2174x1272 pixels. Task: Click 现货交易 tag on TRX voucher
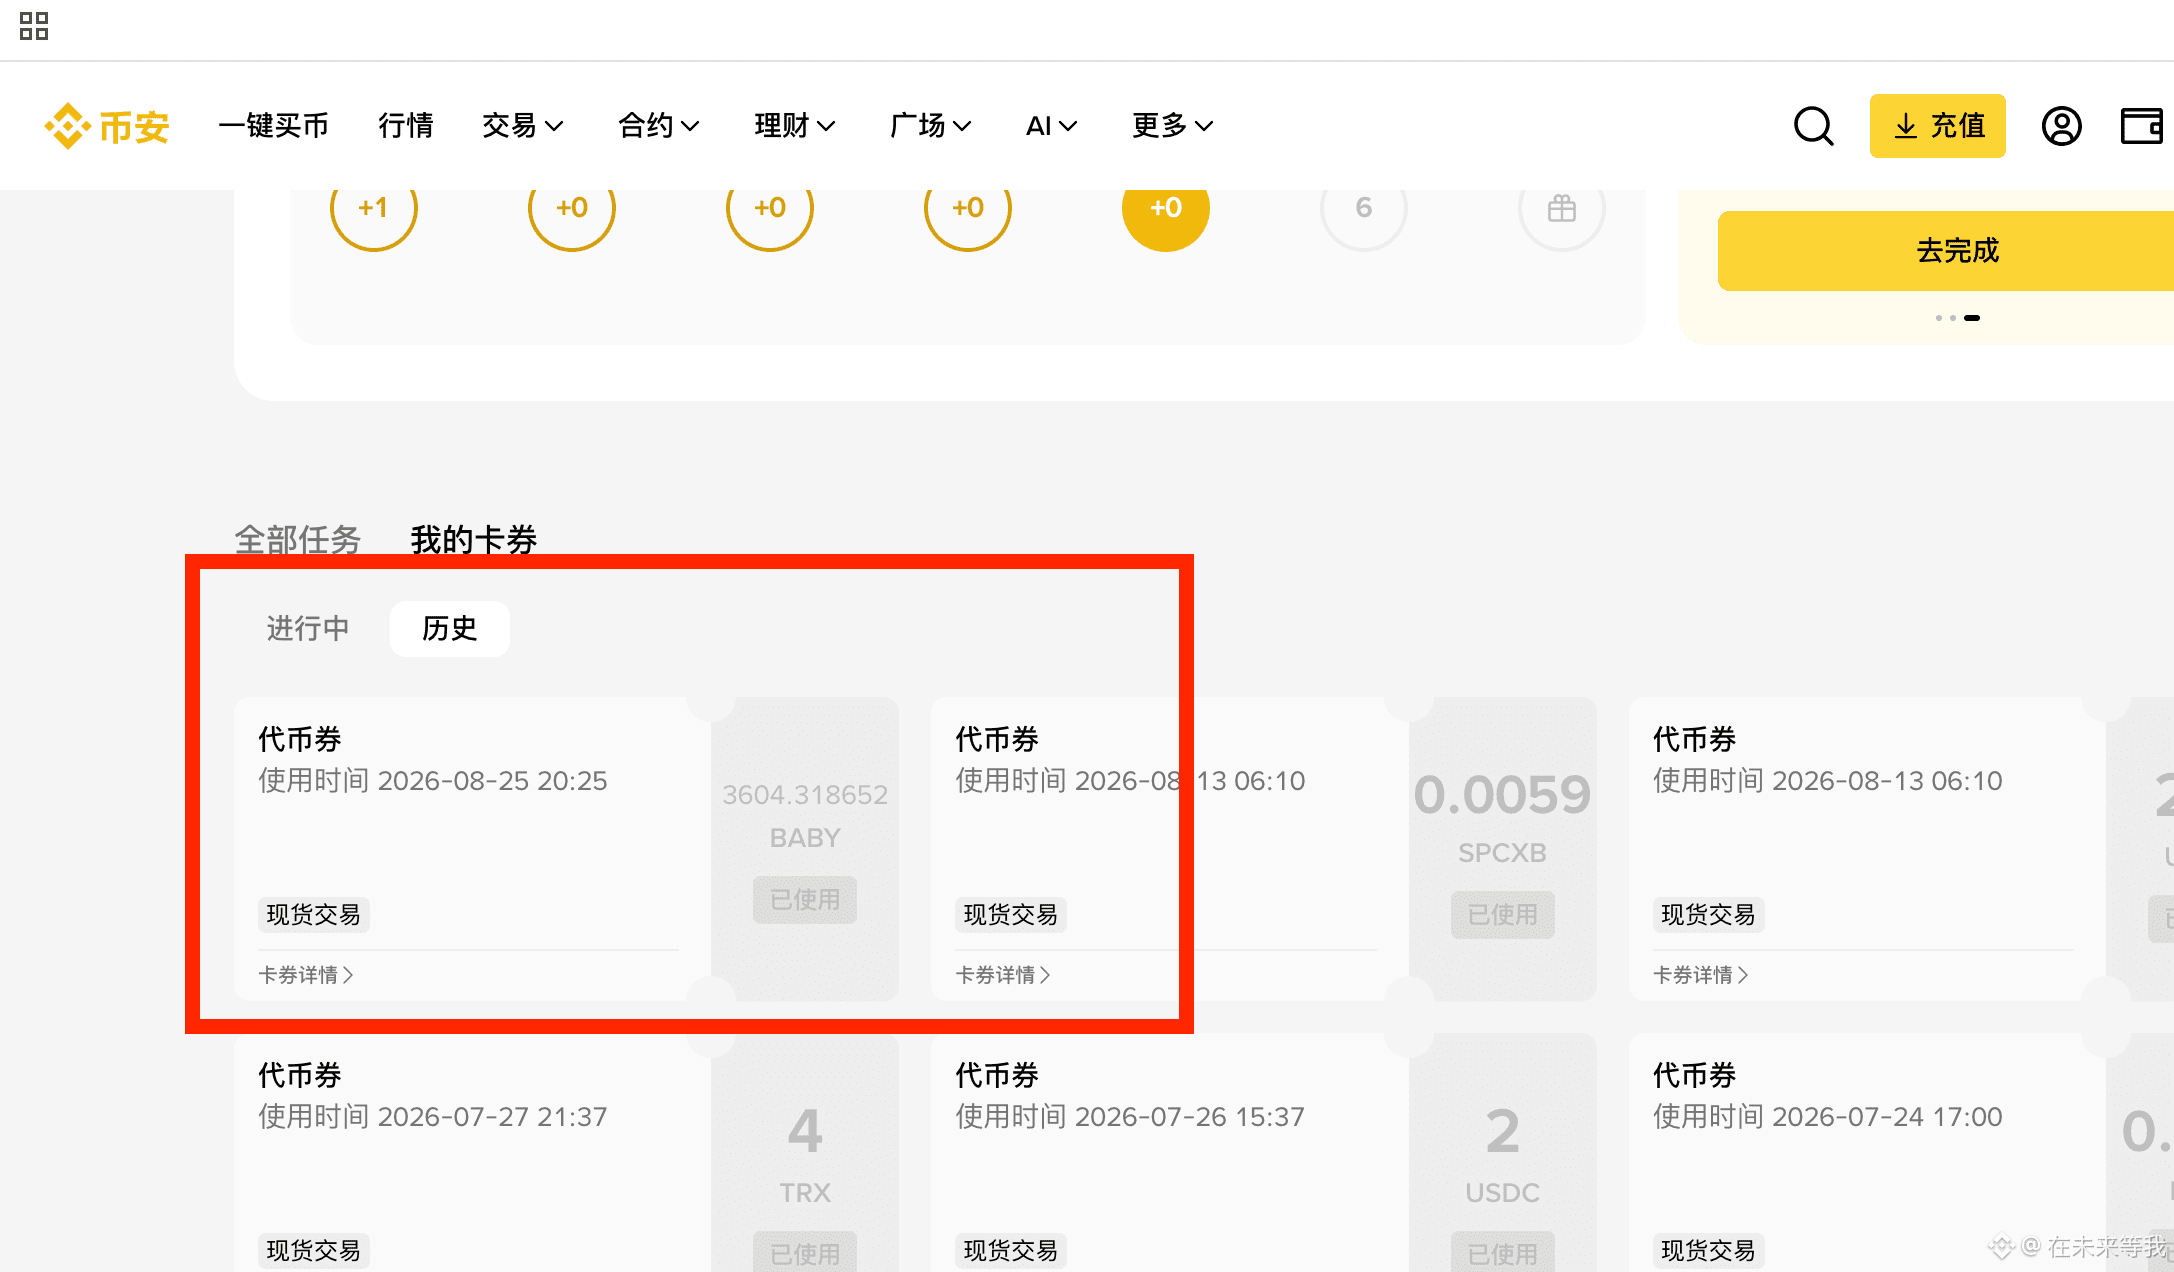[x=314, y=1251]
